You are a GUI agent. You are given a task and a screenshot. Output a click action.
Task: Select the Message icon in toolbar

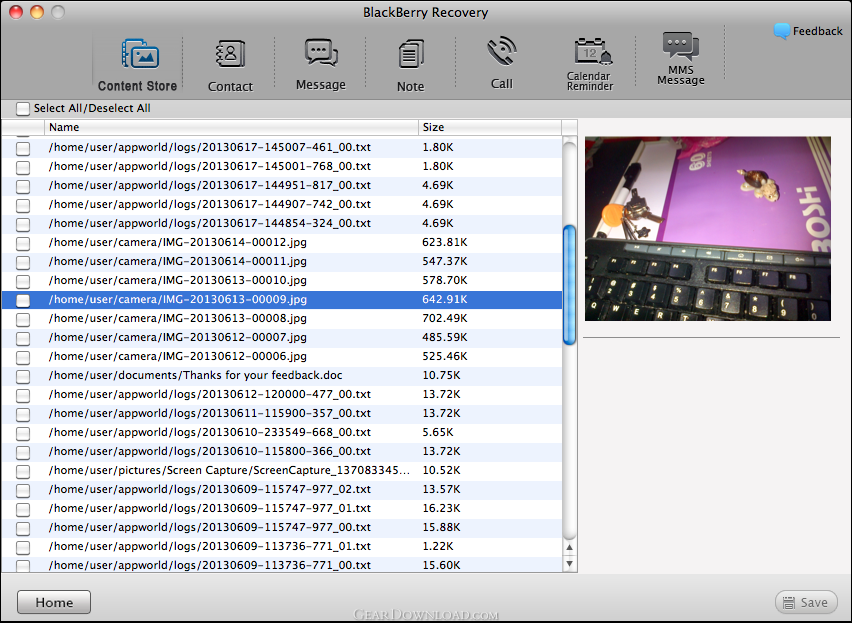(321, 53)
